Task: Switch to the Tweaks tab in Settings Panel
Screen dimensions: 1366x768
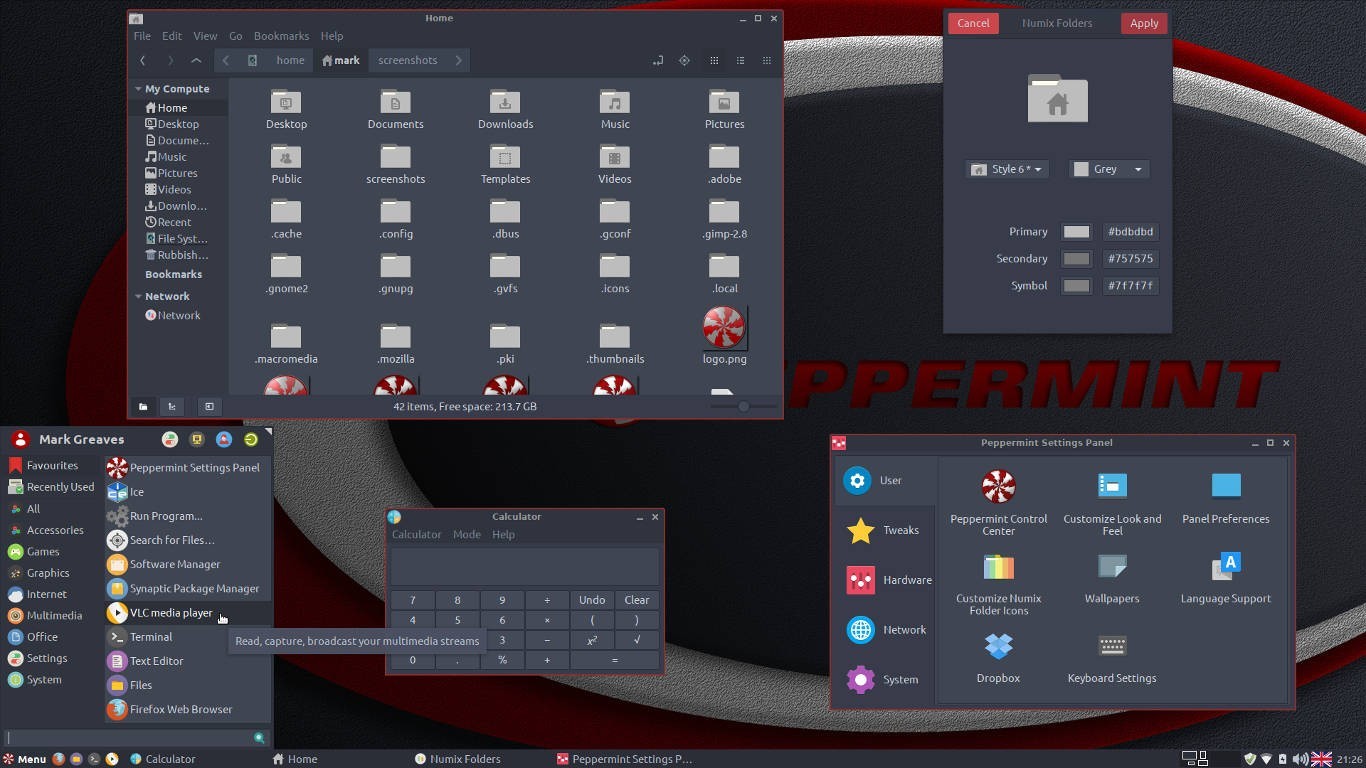Action: 886,530
